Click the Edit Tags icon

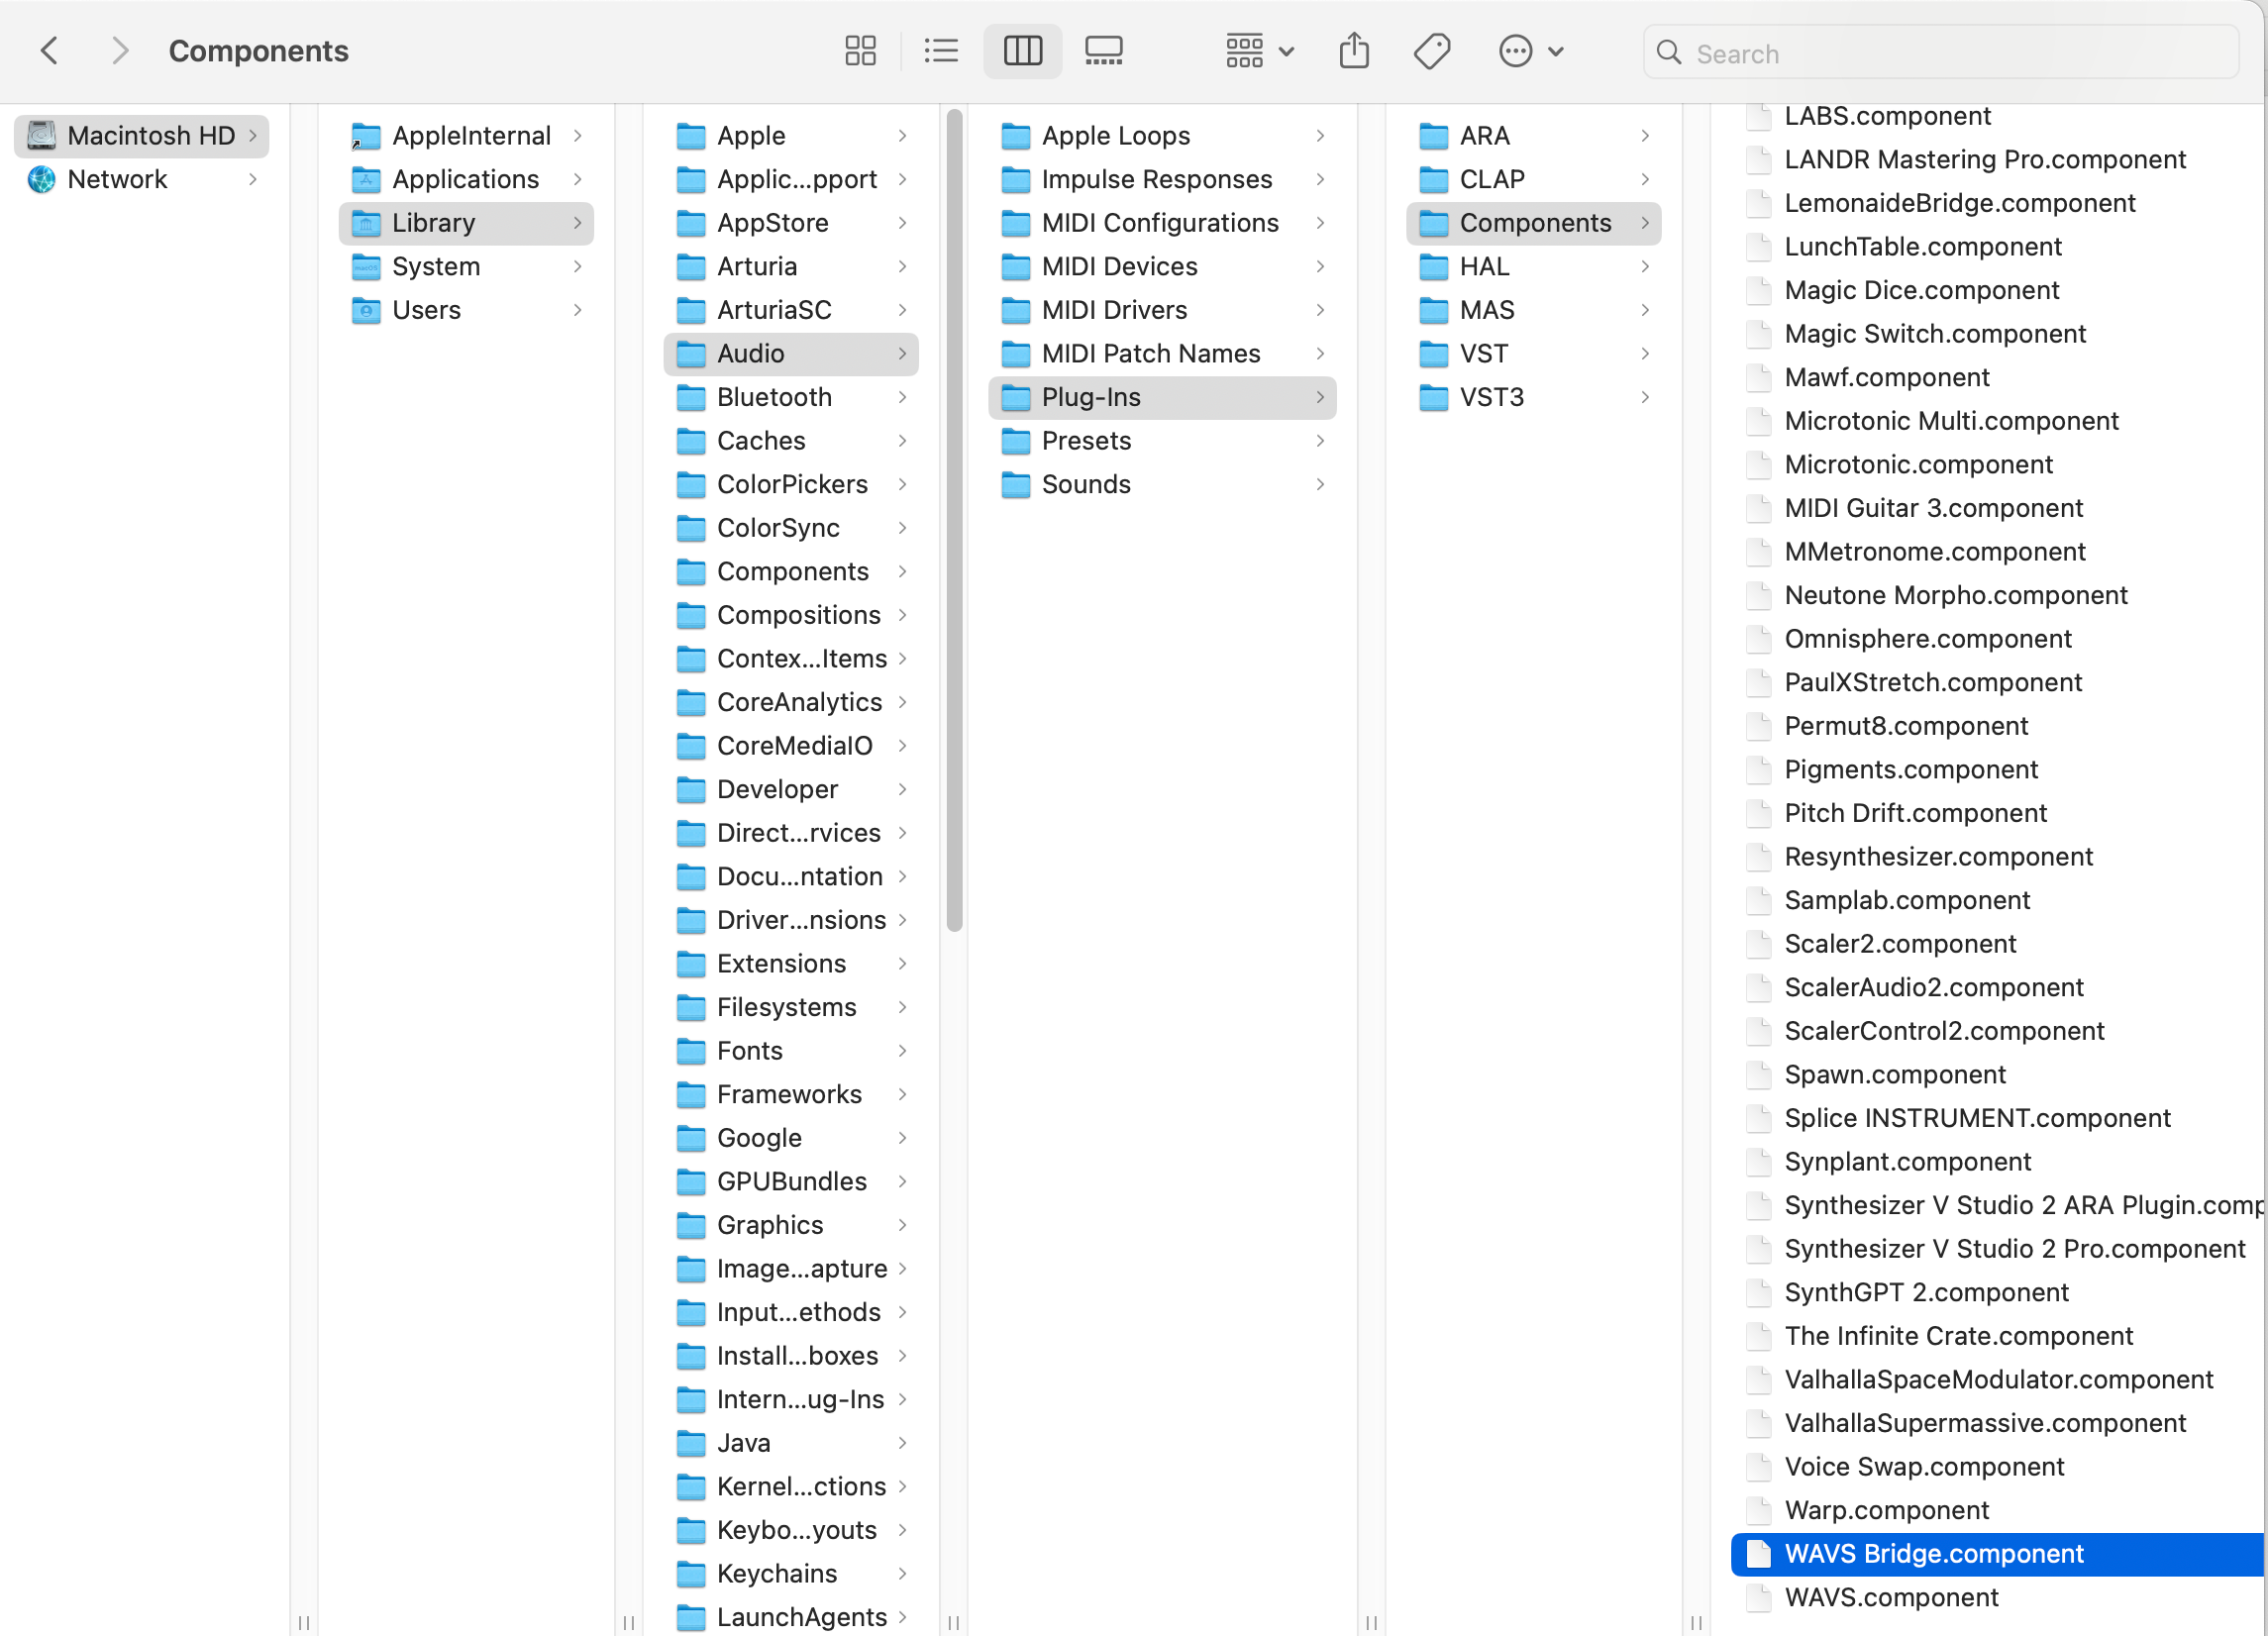click(1431, 51)
